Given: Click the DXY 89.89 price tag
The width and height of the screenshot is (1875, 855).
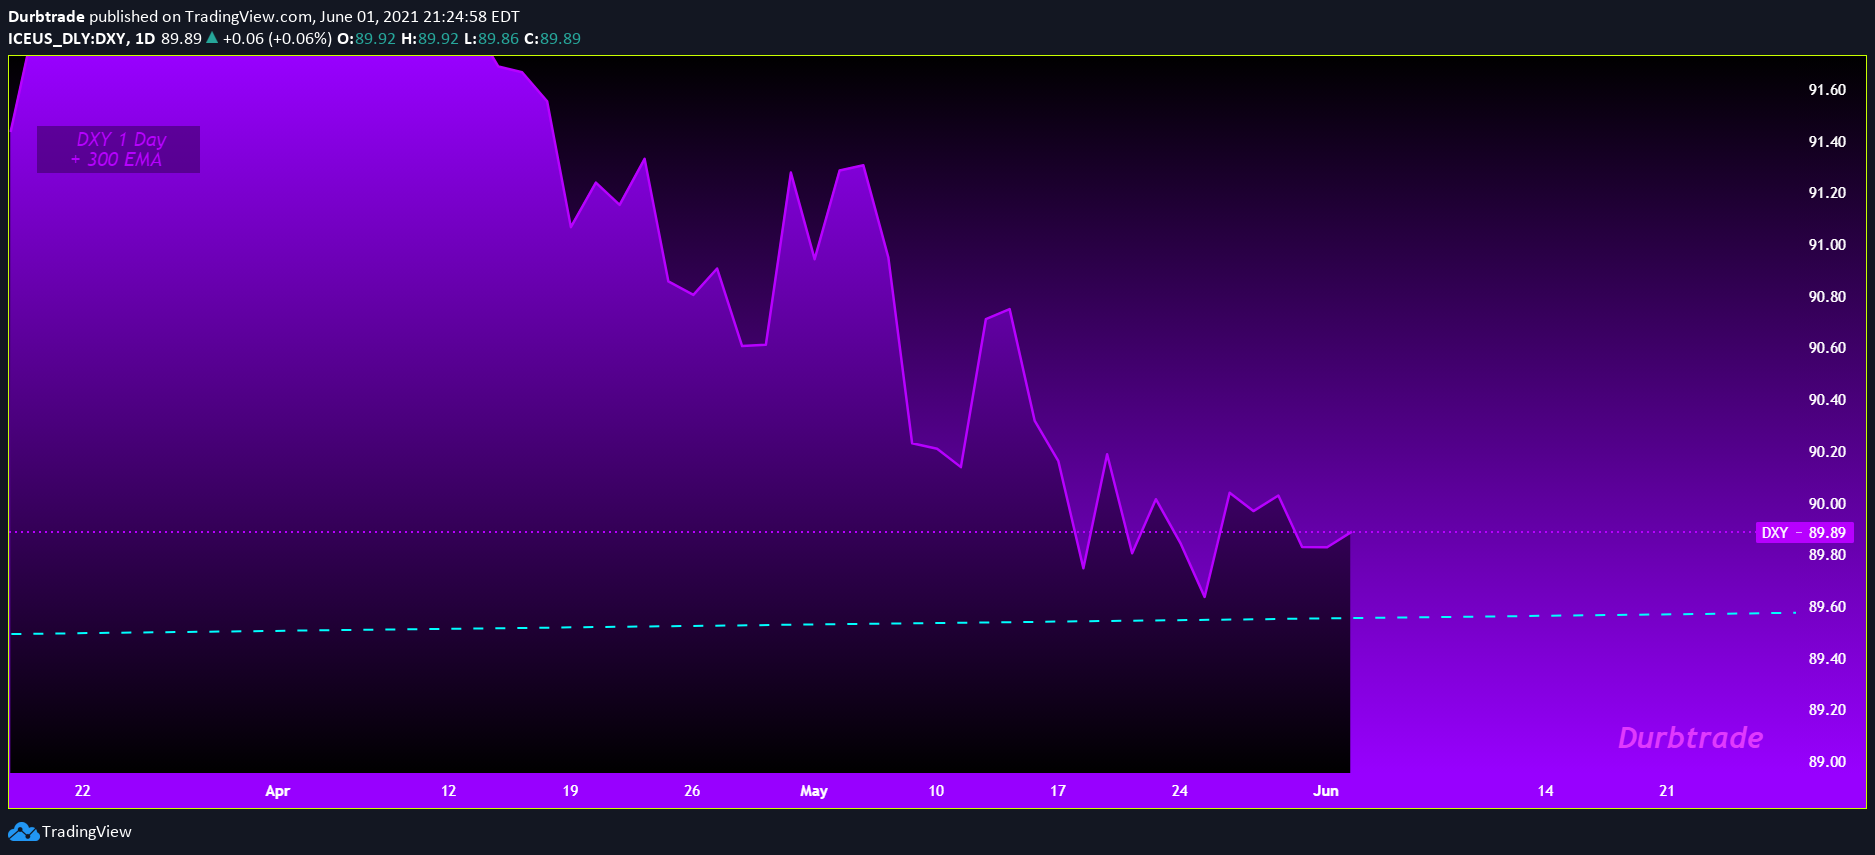Looking at the screenshot, I should [x=1803, y=533].
